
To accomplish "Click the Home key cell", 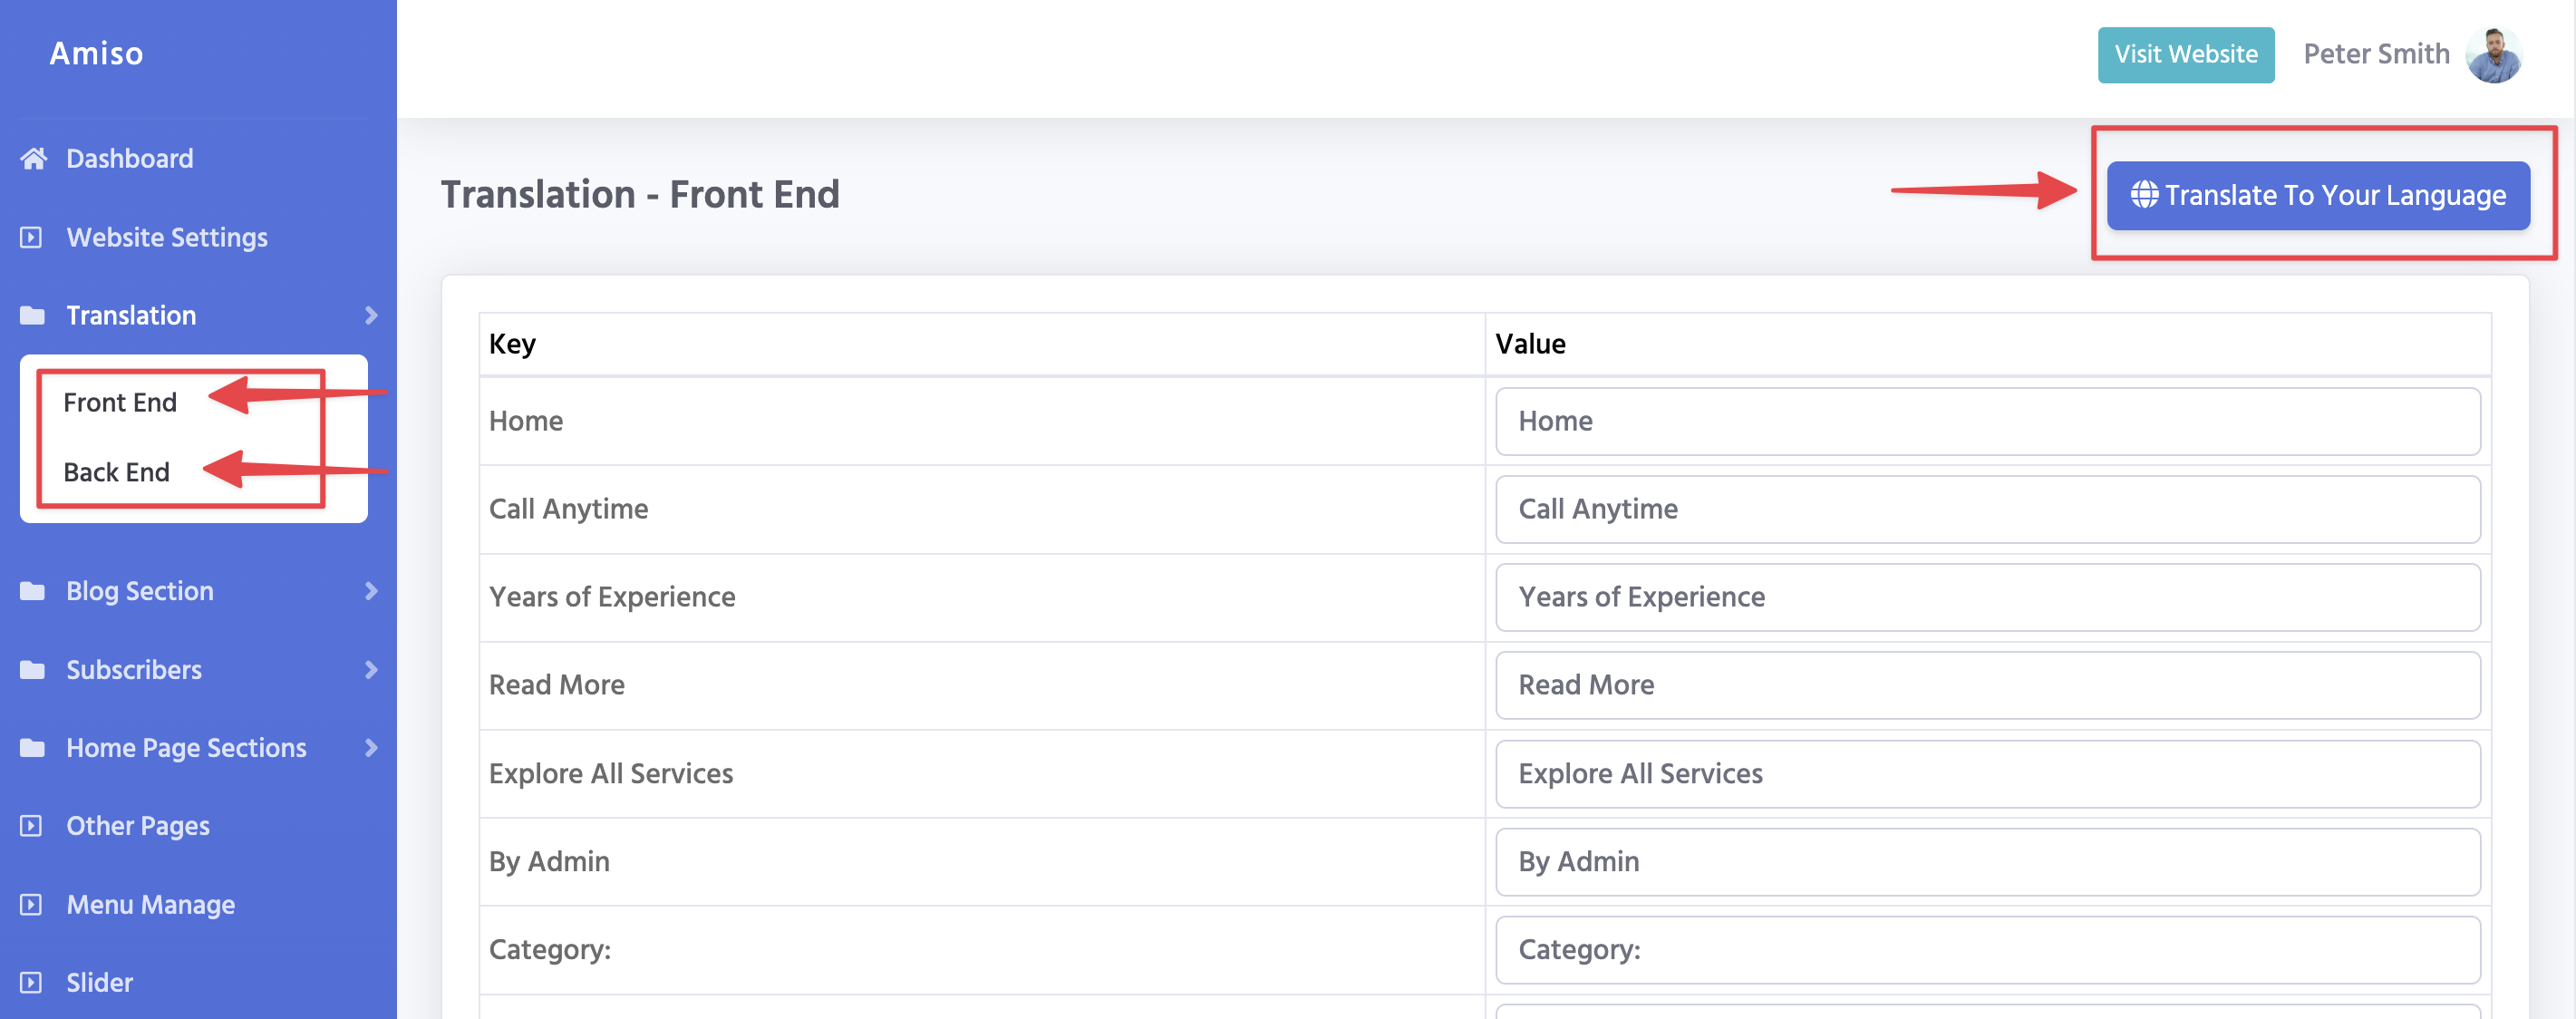I will pos(982,421).
